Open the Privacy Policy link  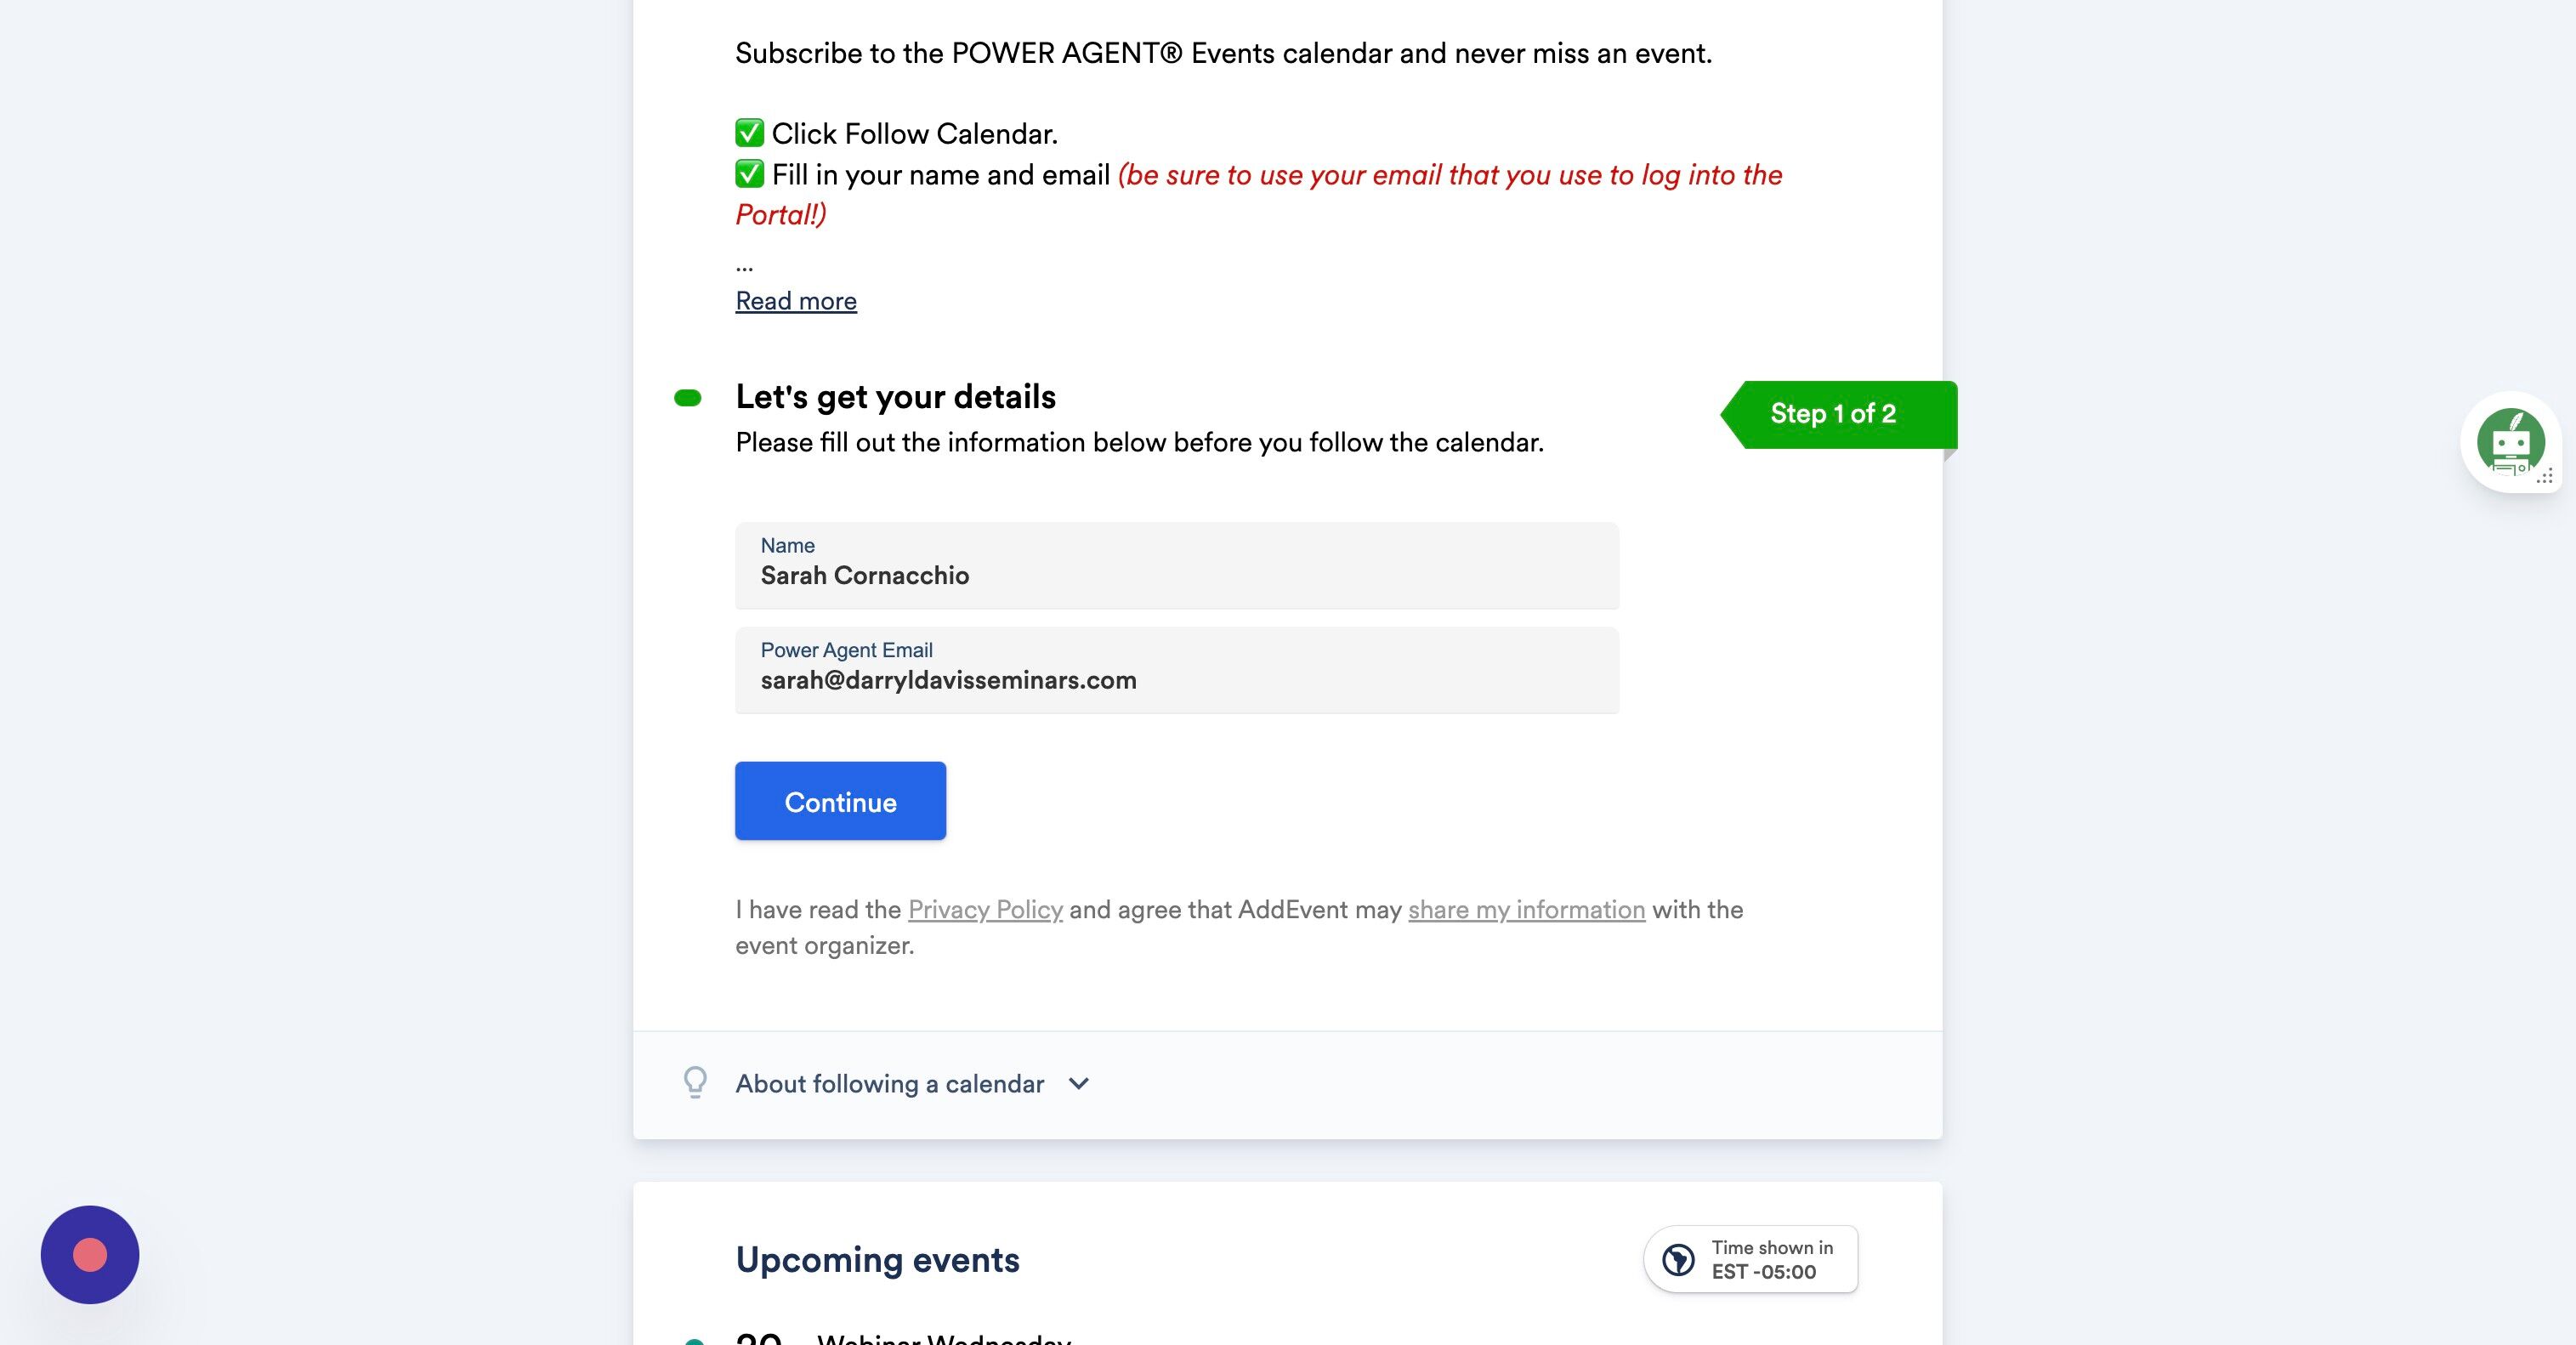[x=985, y=909]
